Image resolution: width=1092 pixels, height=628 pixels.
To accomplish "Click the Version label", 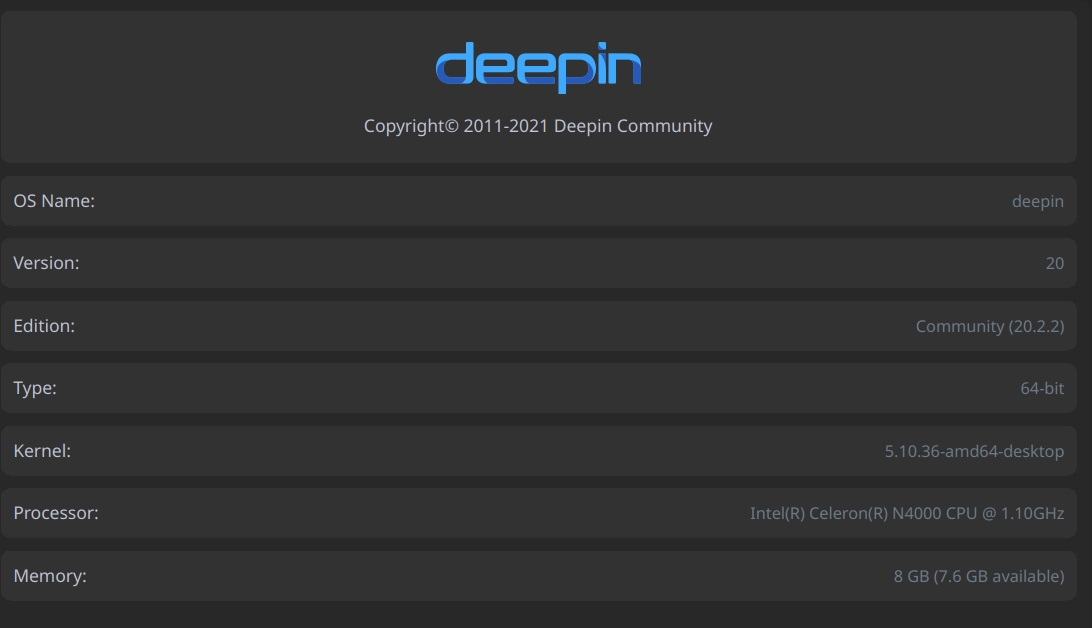I will pos(47,262).
